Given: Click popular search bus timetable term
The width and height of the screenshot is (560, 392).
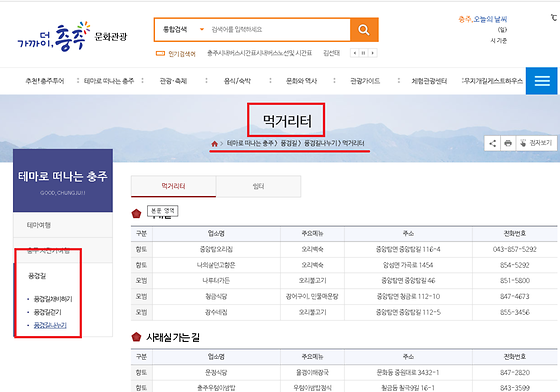Looking at the screenshot, I should click(260, 53).
